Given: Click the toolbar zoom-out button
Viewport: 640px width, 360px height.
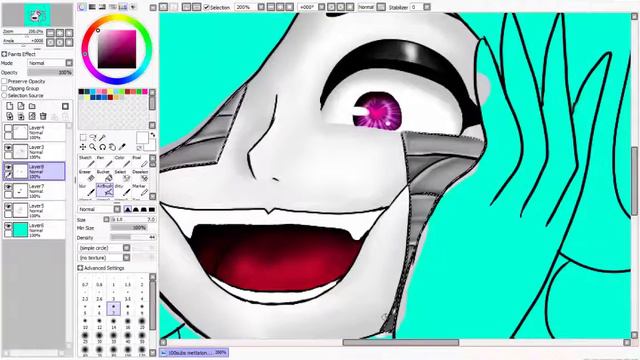Looking at the screenshot, I should pos(271,7).
